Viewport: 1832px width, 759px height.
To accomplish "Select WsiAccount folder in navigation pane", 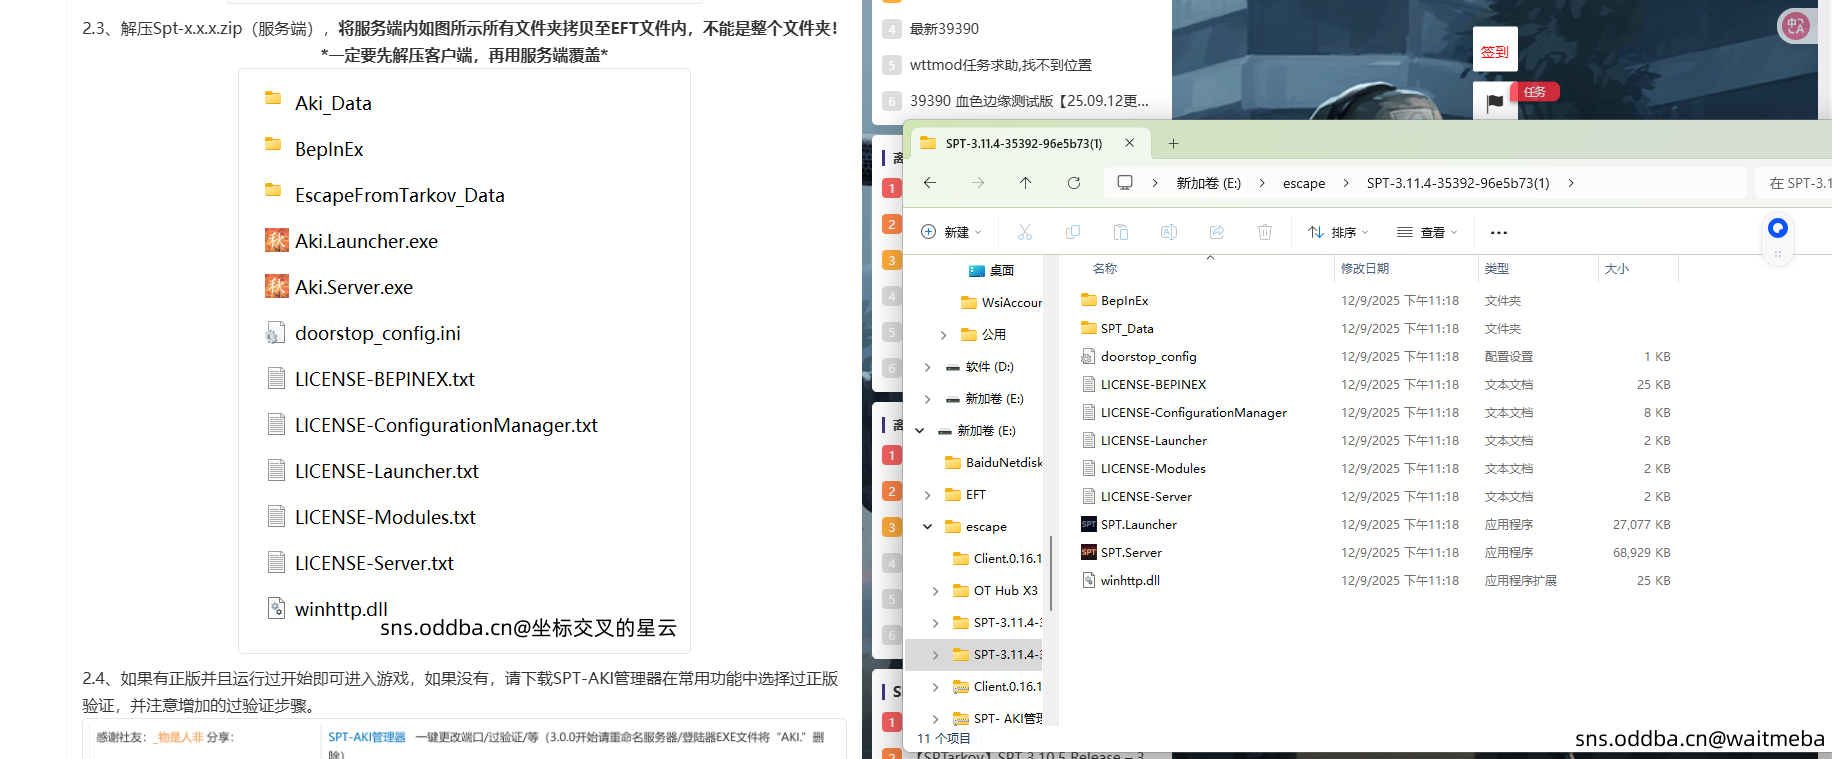I will coord(1001,303).
